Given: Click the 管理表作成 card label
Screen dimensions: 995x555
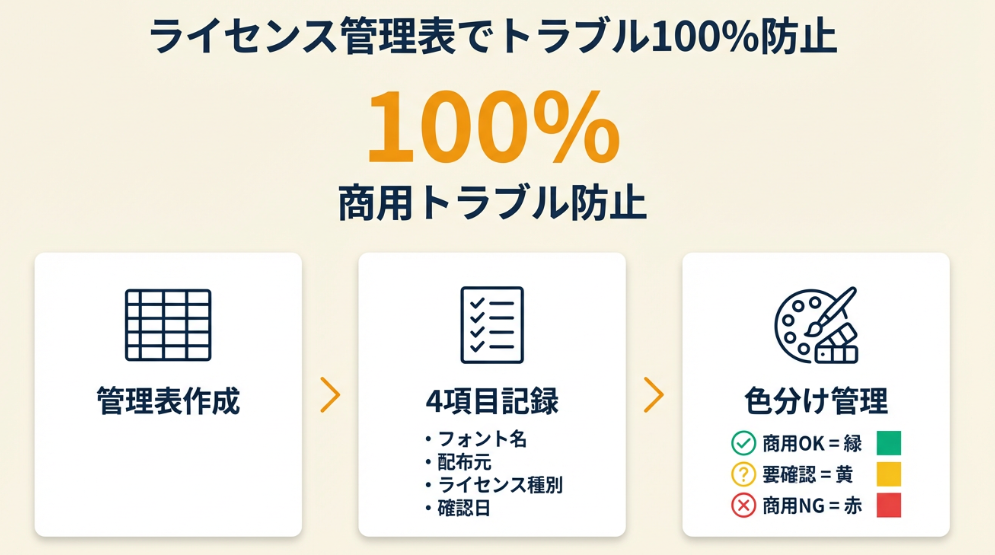Looking at the screenshot, I should (x=168, y=401).
